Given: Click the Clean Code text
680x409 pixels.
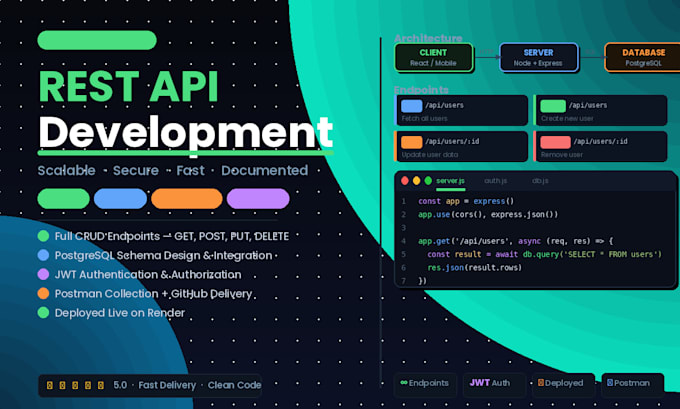Looking at the screenshot, I should coord(234,385).
